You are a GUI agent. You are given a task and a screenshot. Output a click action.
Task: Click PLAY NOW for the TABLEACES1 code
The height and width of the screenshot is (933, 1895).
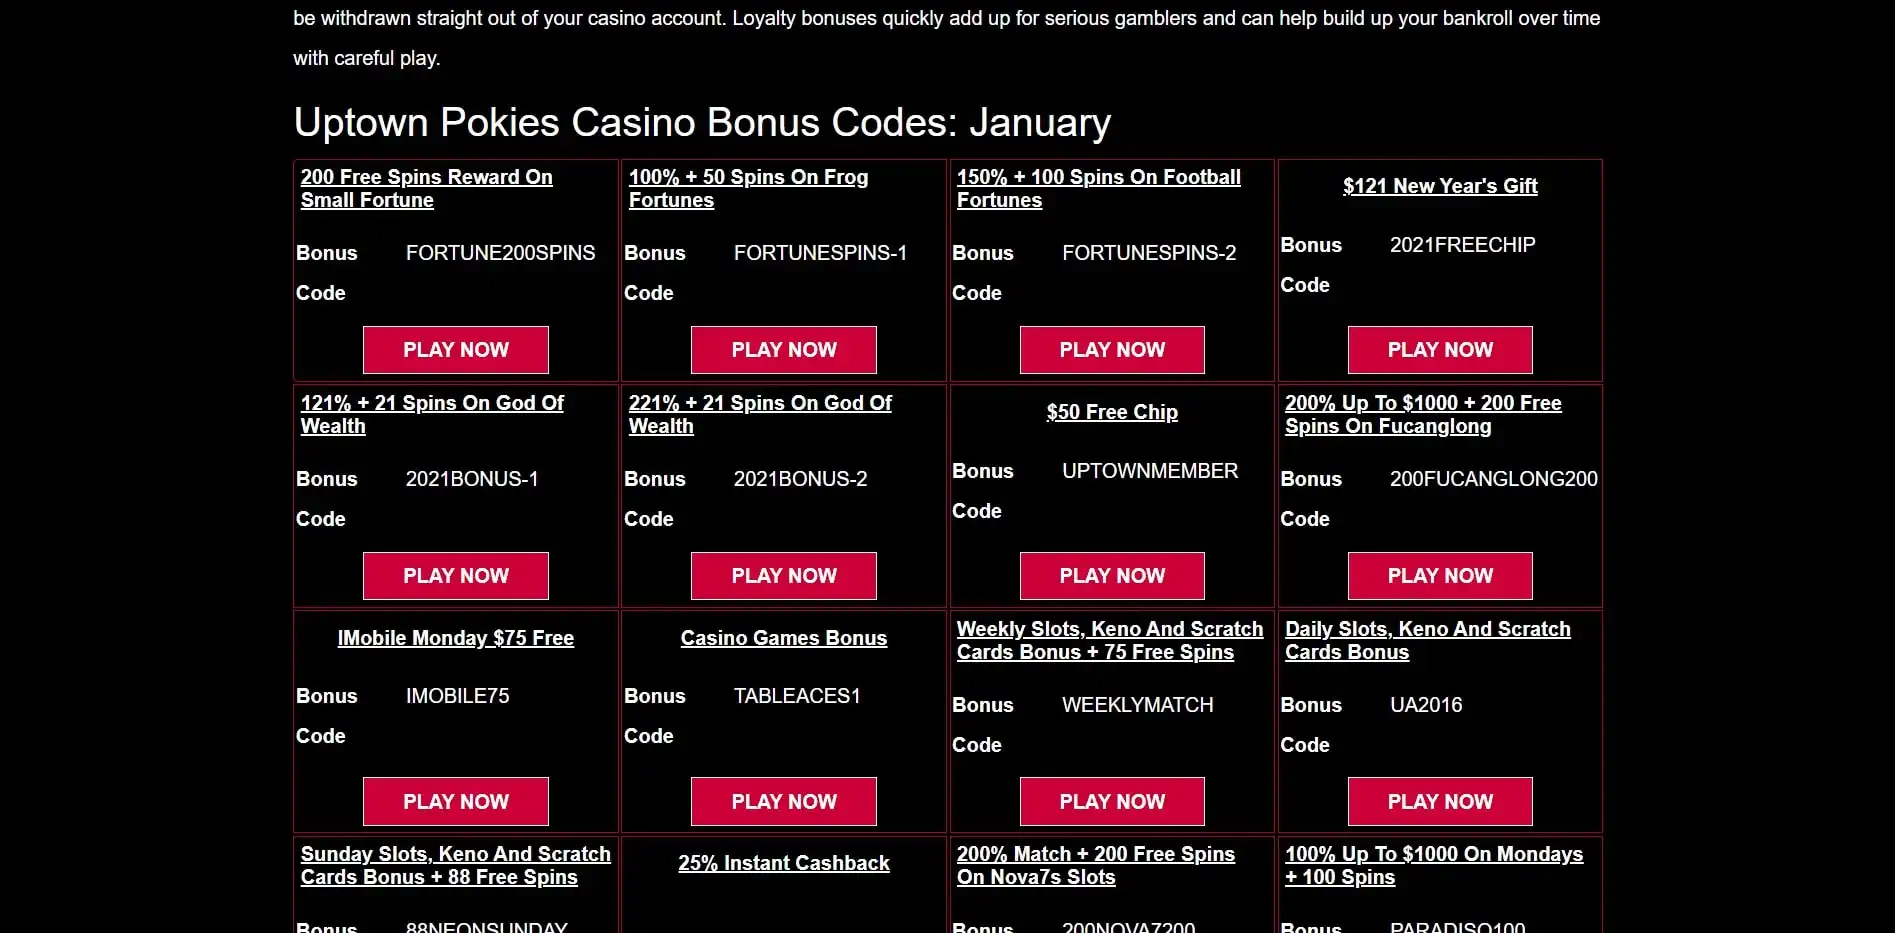[x=784, y=802]
